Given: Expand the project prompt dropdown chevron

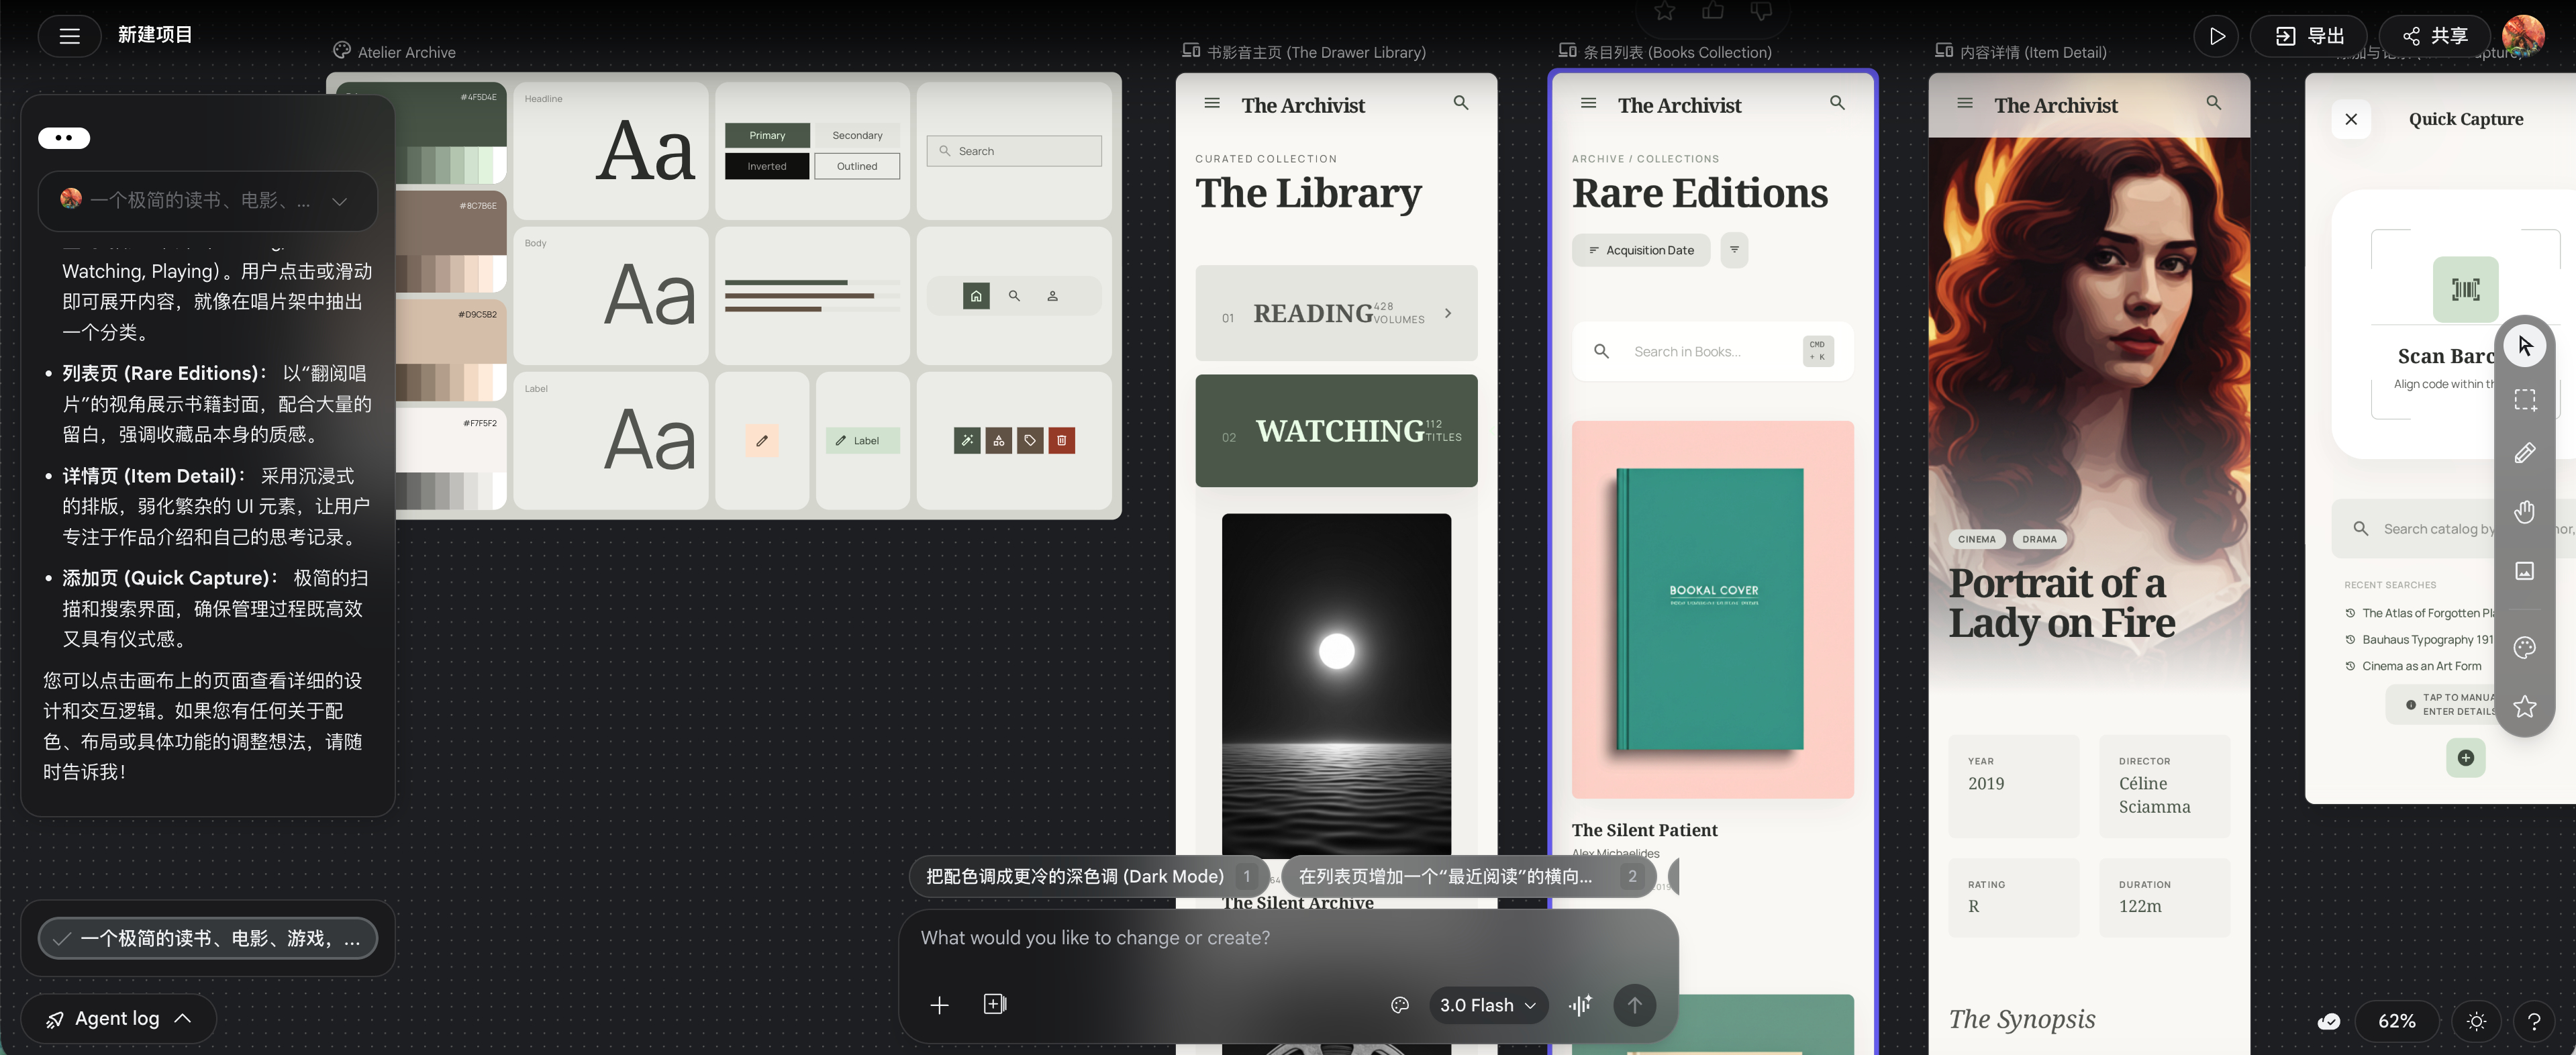Looking at the screenshot, I should tap(340, 201).
